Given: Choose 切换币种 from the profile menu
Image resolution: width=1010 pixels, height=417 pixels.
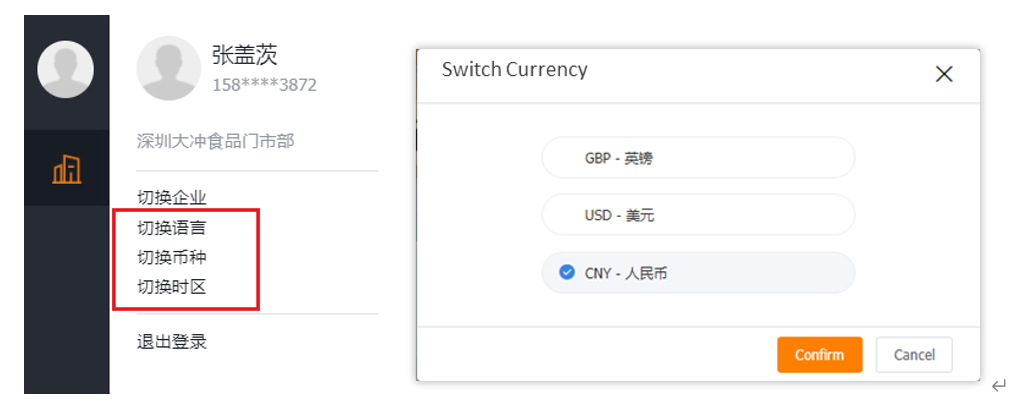Looking at the screenshot, I should click(171, 257).
